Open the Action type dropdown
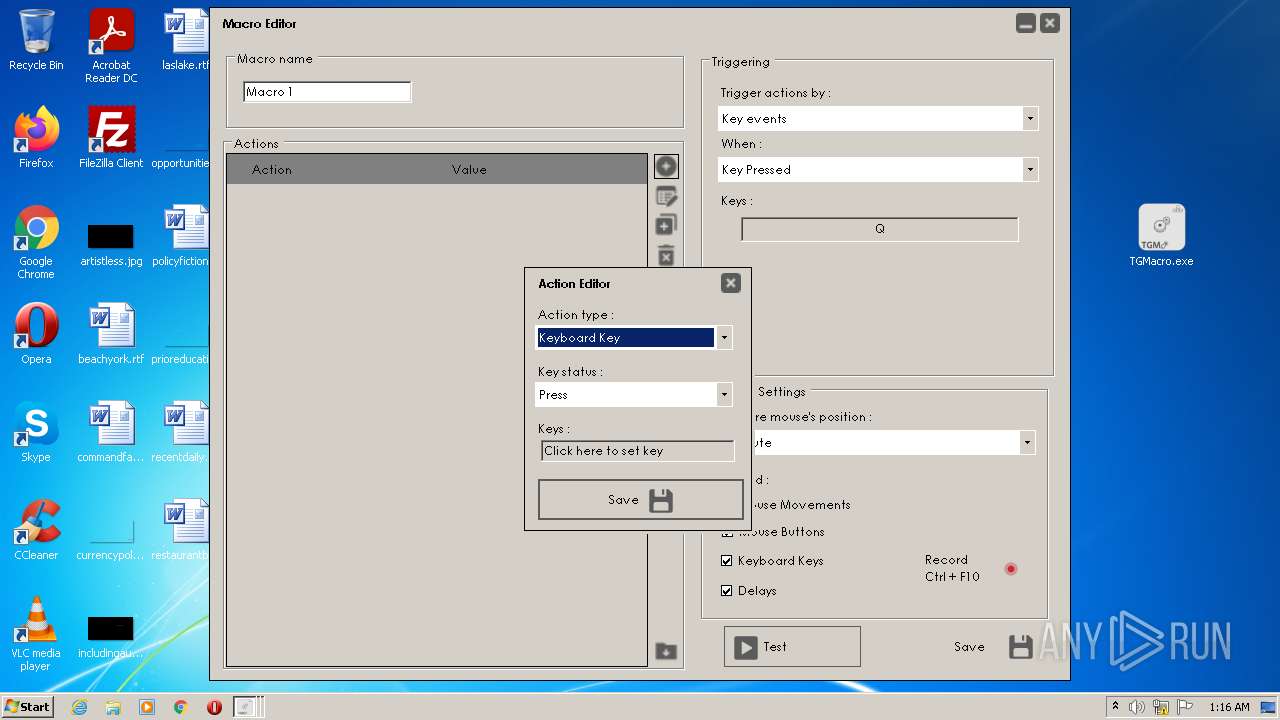1280x720 pixels. (x=724, y=338)
